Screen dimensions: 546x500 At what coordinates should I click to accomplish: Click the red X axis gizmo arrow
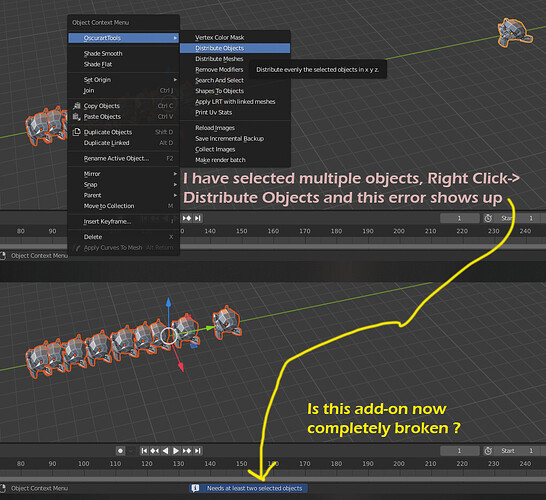tap(181, 366)
